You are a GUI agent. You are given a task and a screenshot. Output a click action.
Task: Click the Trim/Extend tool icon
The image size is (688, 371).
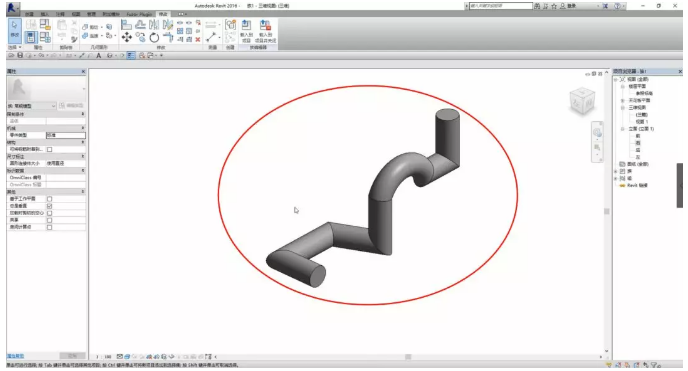(168, 37)
